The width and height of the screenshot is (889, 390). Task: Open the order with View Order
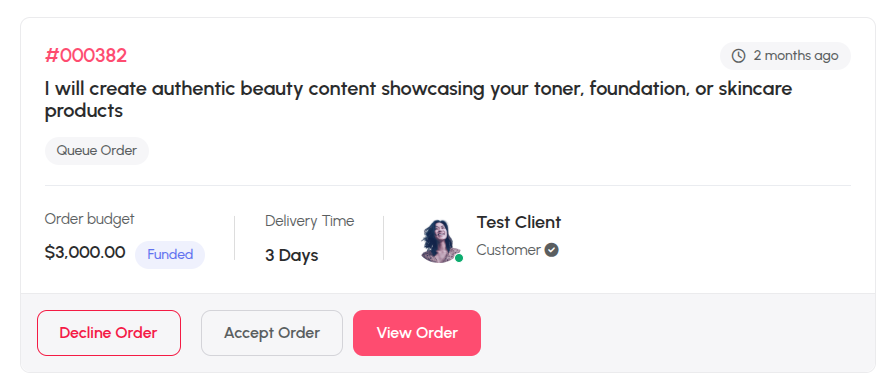417,333
